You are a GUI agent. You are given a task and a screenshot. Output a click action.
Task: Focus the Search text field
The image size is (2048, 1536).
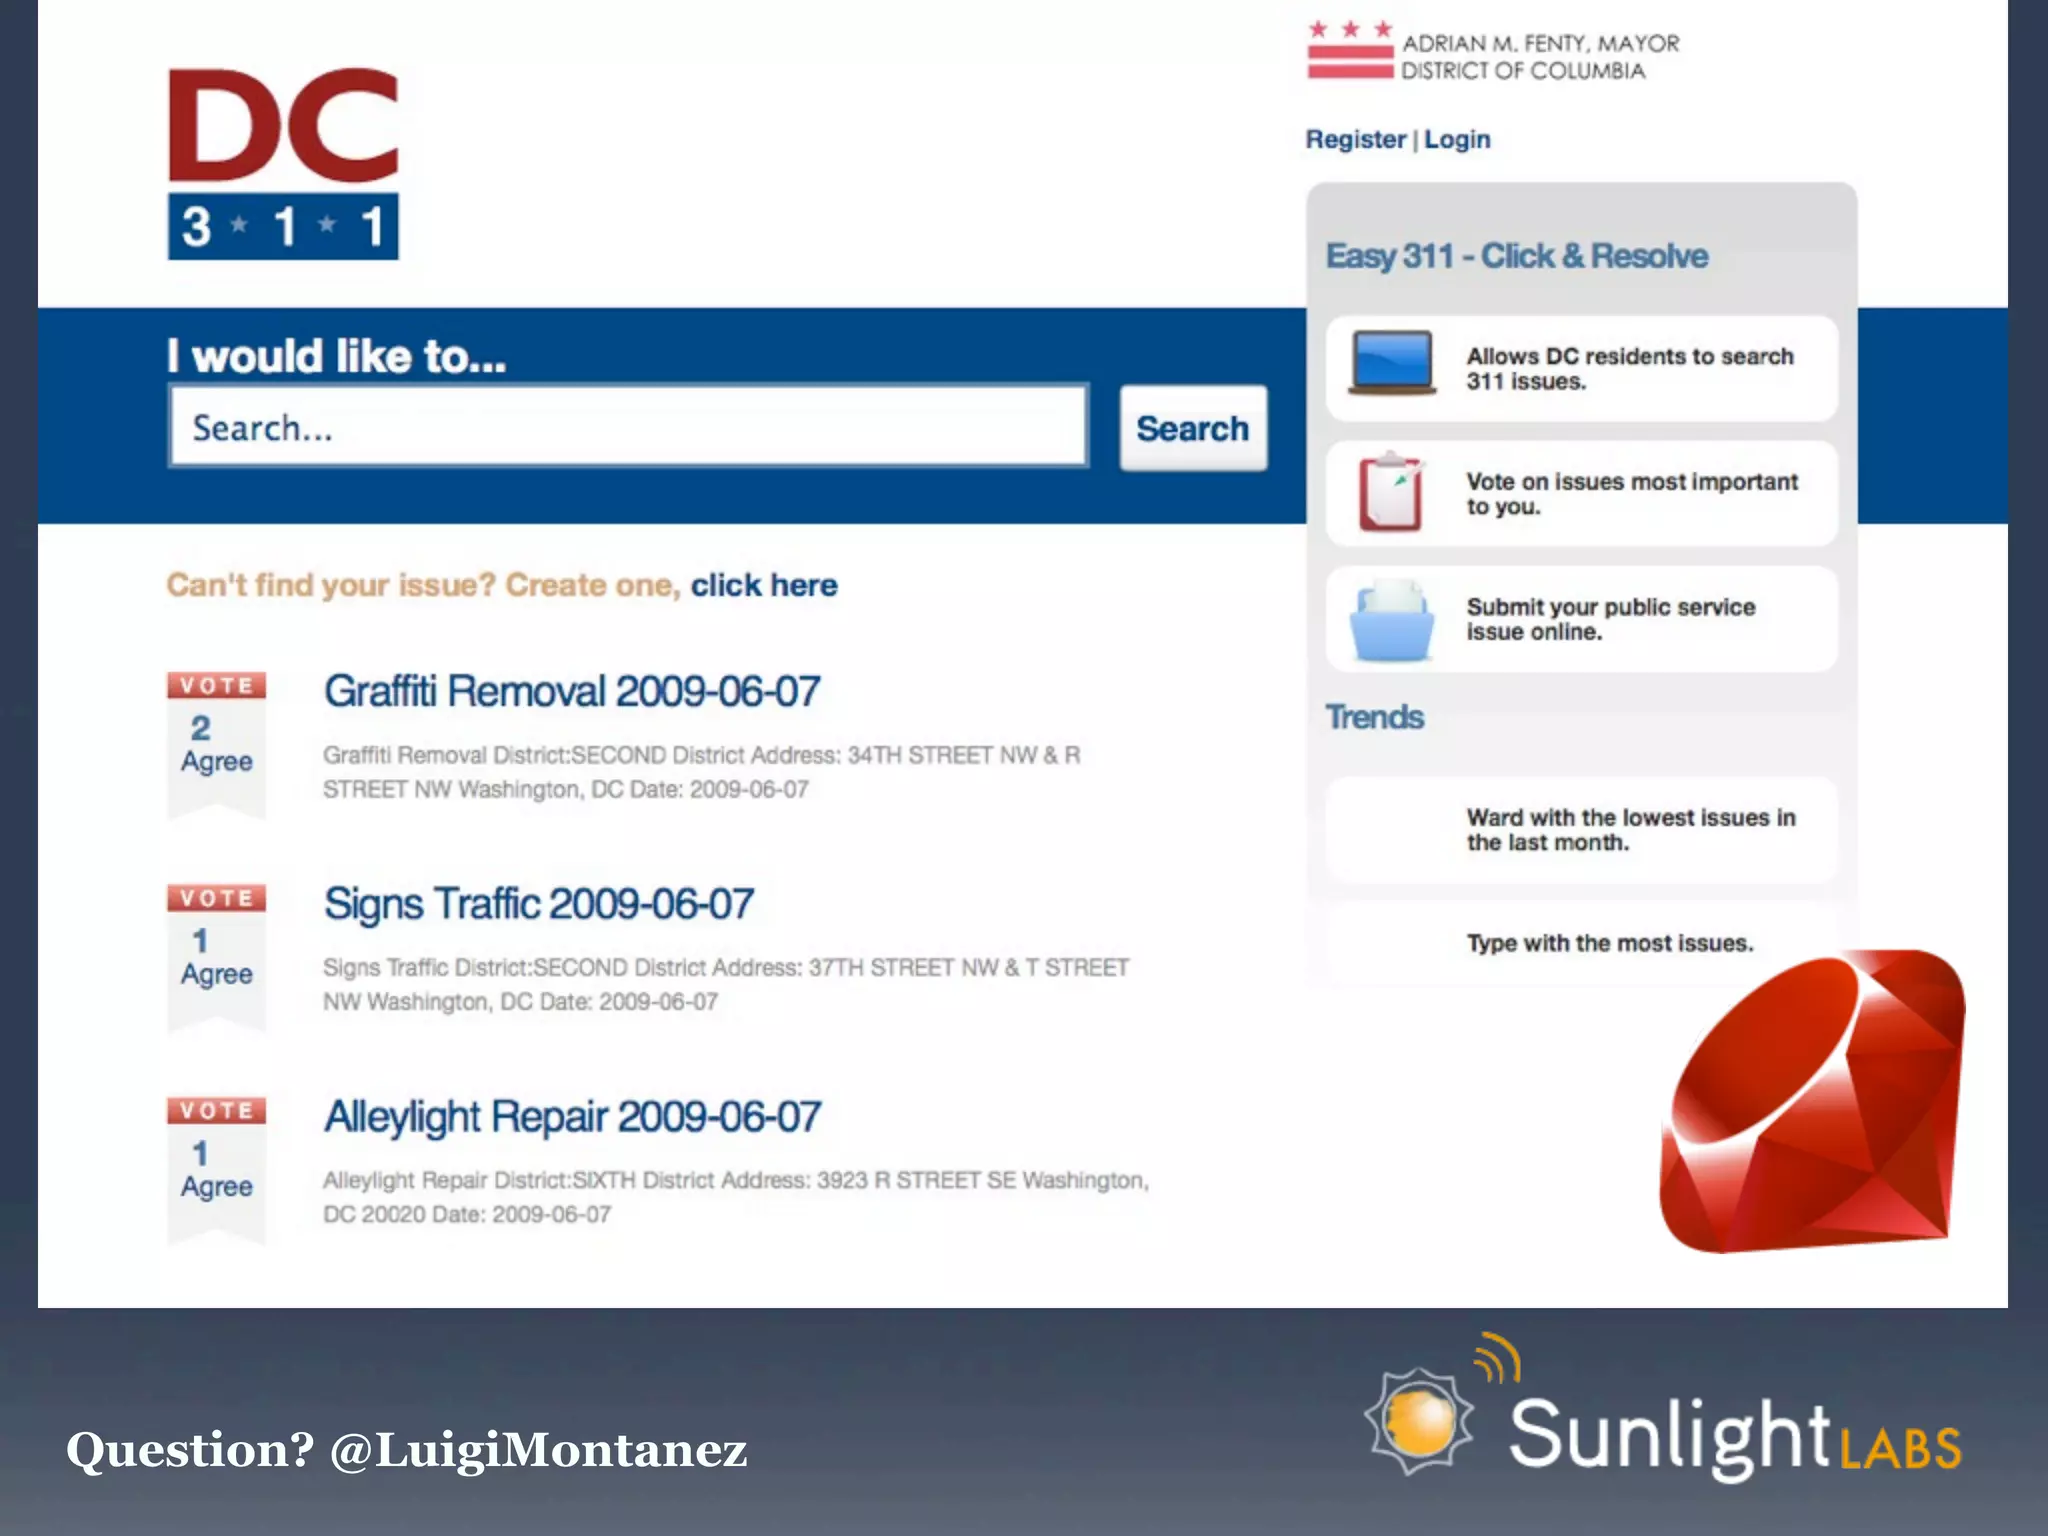click(x=628, y=428)
